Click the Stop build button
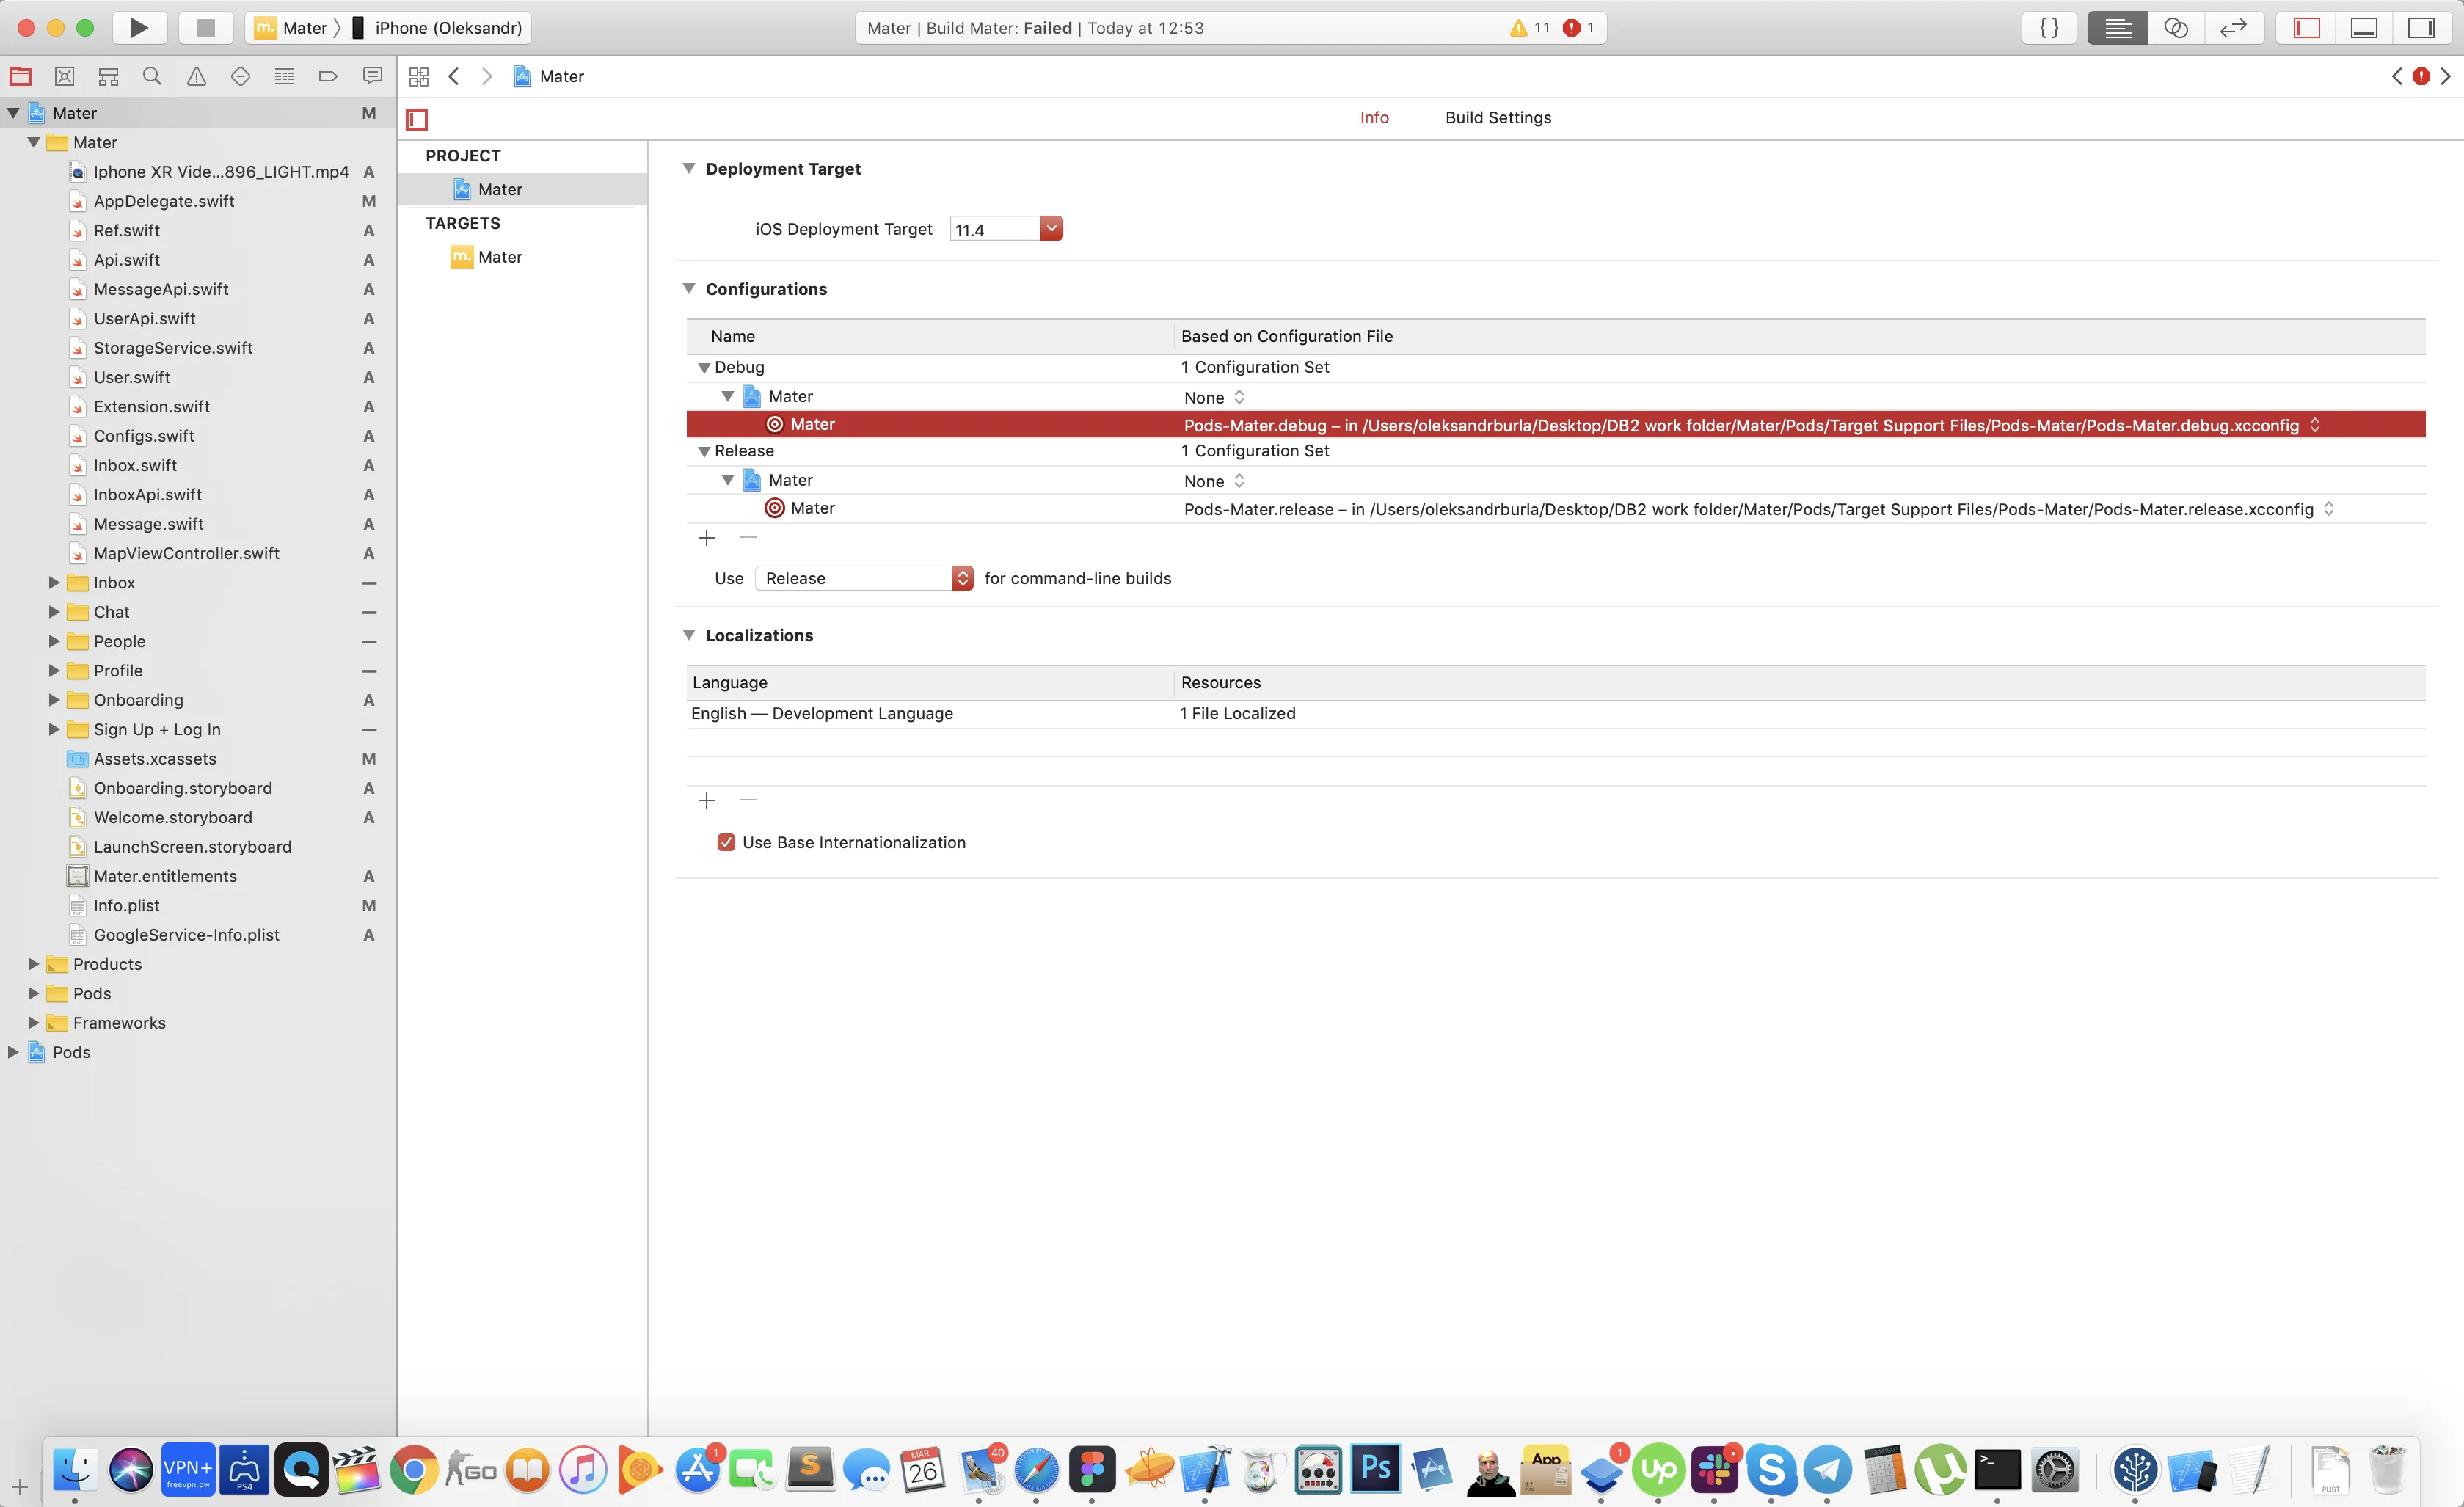Viewport: 2464px width, 1507px height. pos(205,28)
